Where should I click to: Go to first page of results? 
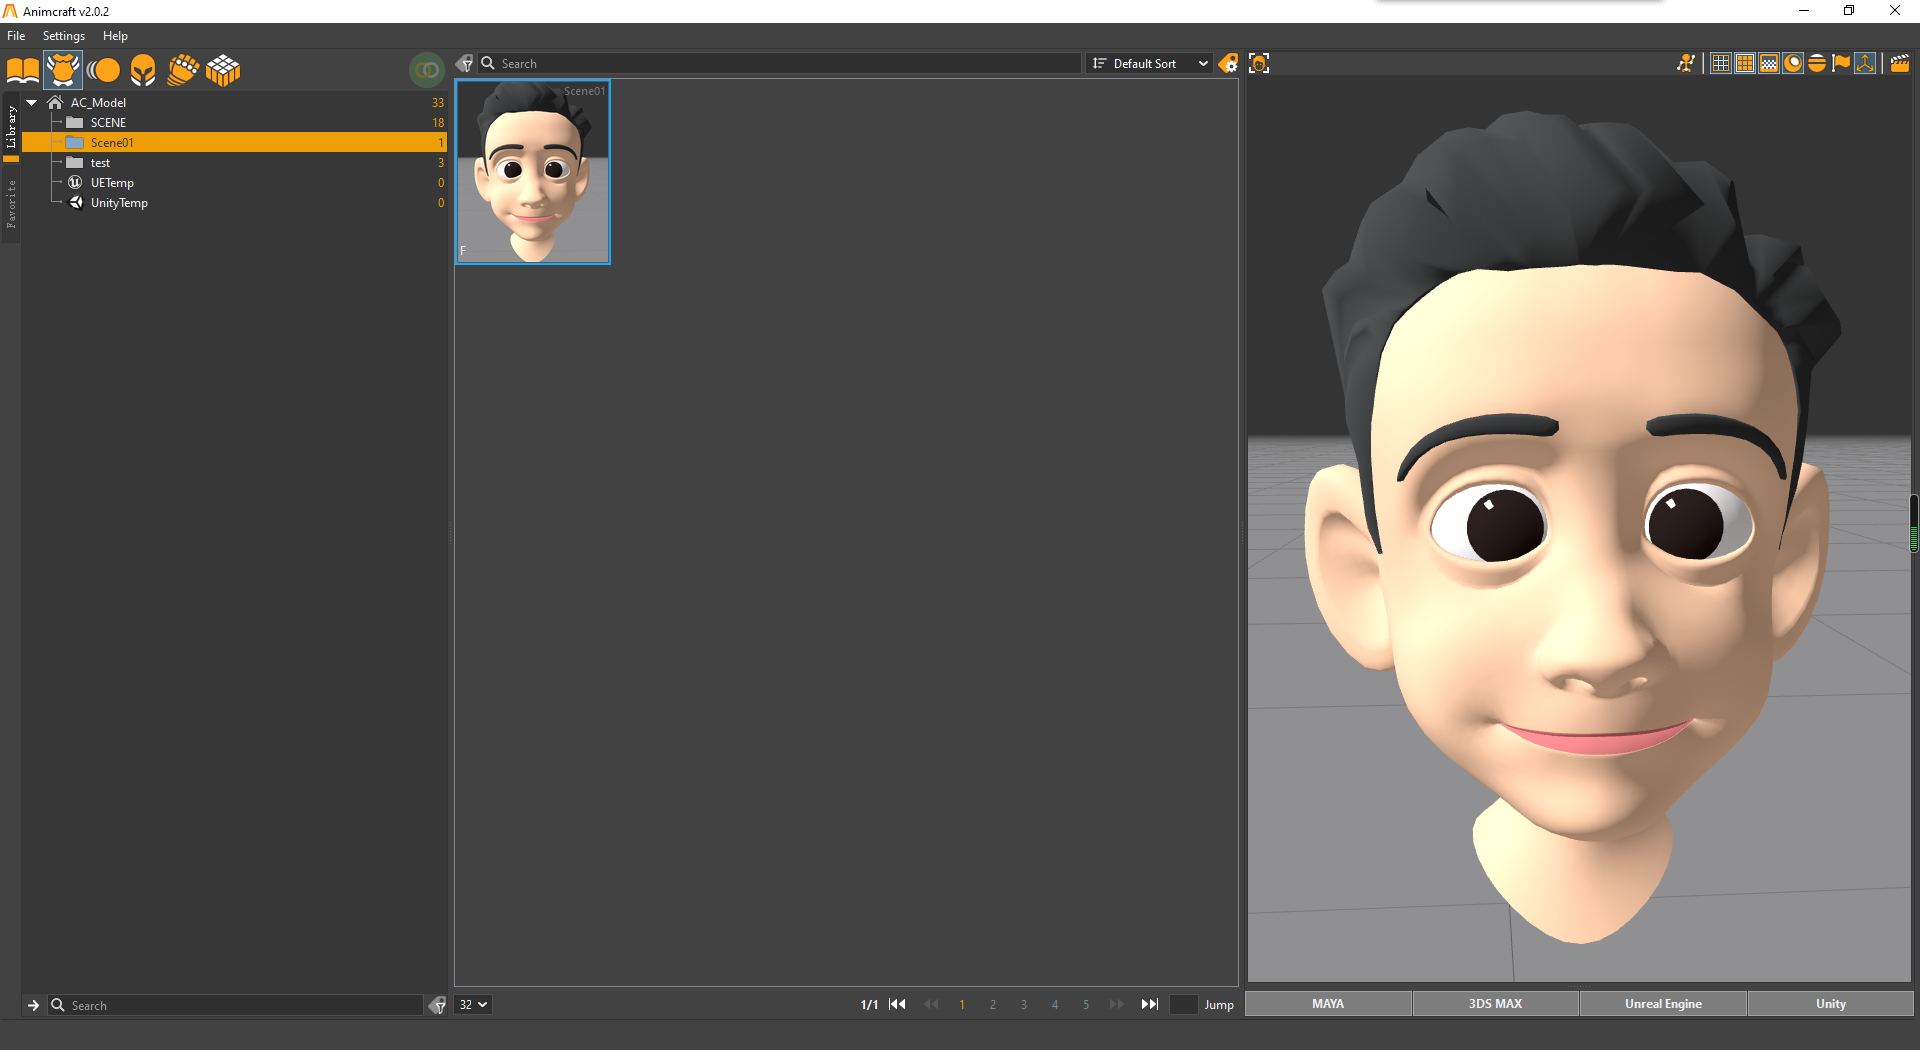pos(897,1004)
